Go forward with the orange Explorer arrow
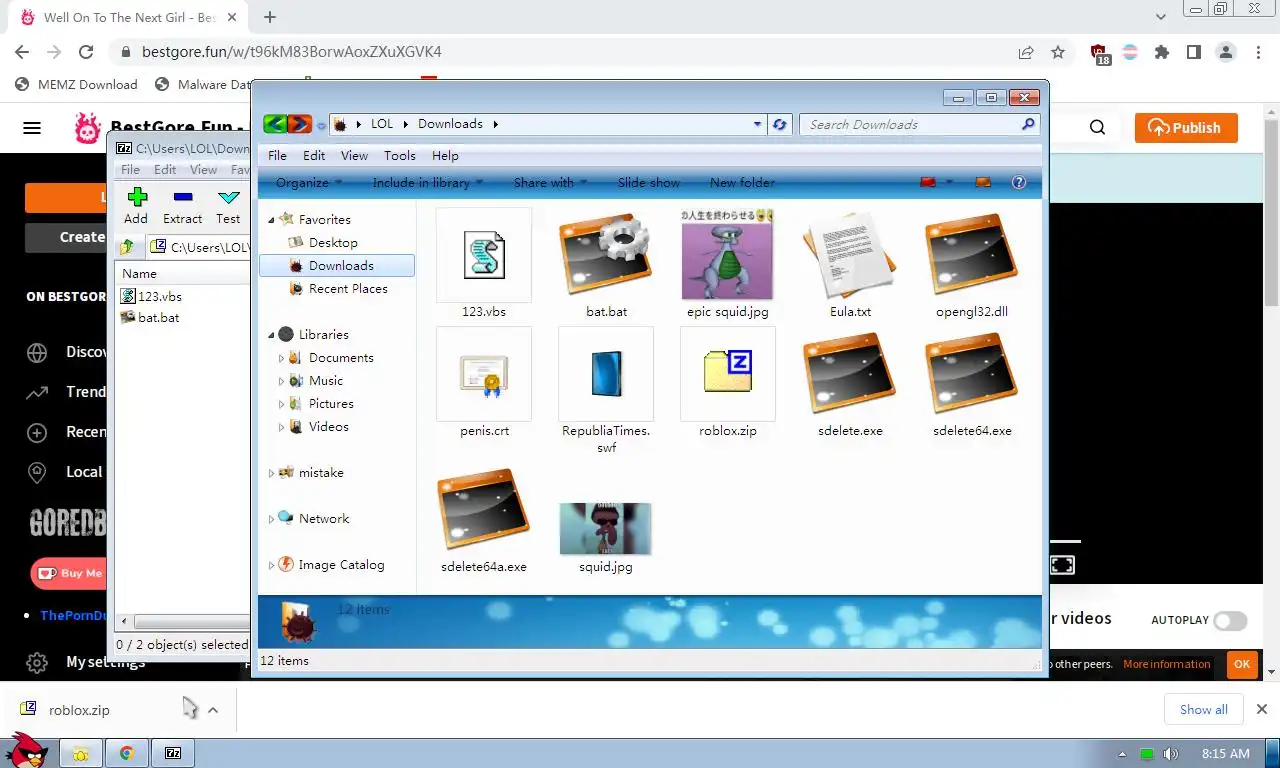Screen dimensions: 1280x768 [x=299, y=124]
